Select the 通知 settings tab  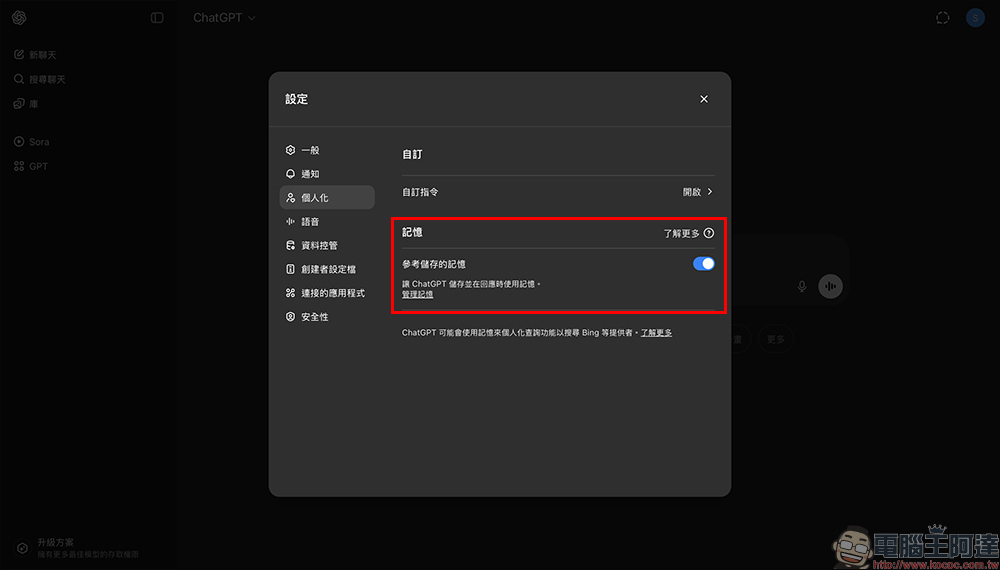point(327,174)
